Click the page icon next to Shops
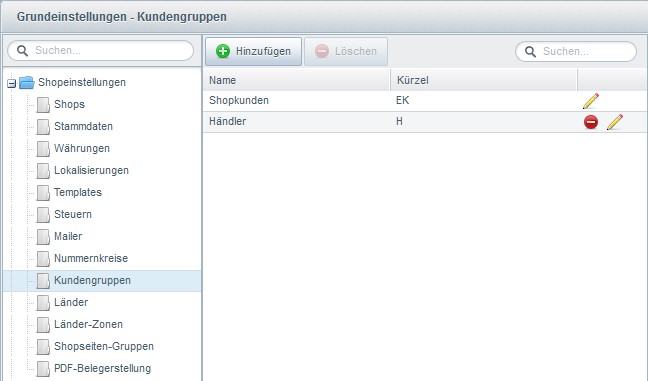 click(x=43, y=105)
